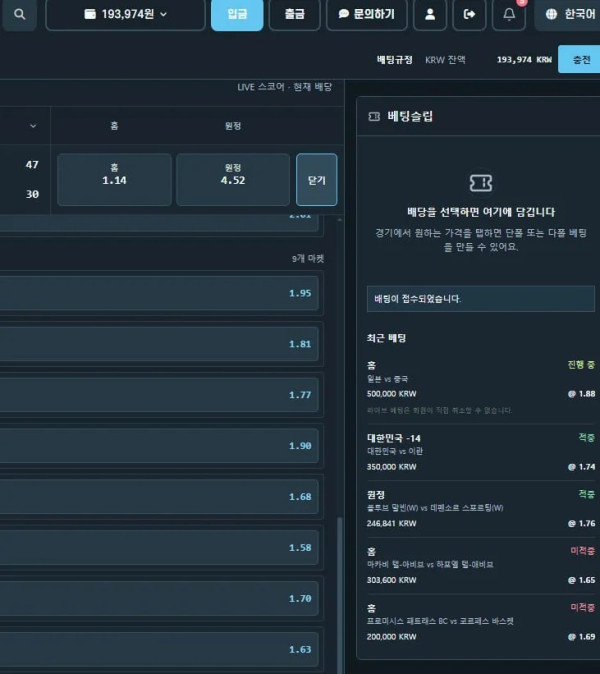Open the 출금 withdrawal button
600x674 pixels.
(x=294, y=14)
